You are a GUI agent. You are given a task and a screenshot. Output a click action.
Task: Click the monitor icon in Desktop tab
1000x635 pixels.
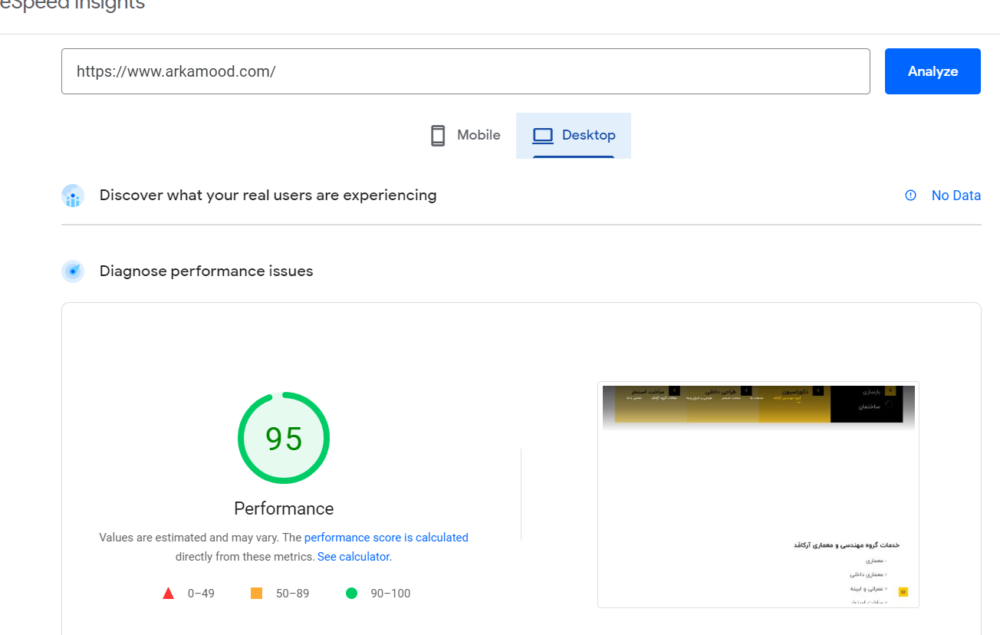543,135
